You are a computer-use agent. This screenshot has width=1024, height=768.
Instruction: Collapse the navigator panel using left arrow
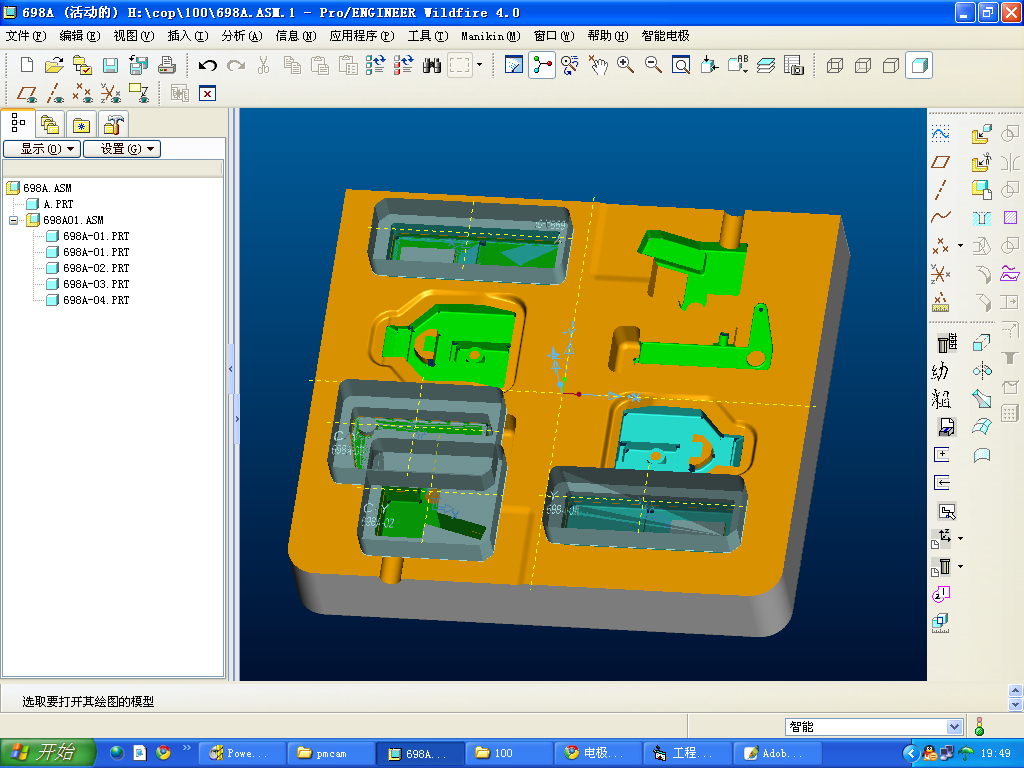coord(231,369)
